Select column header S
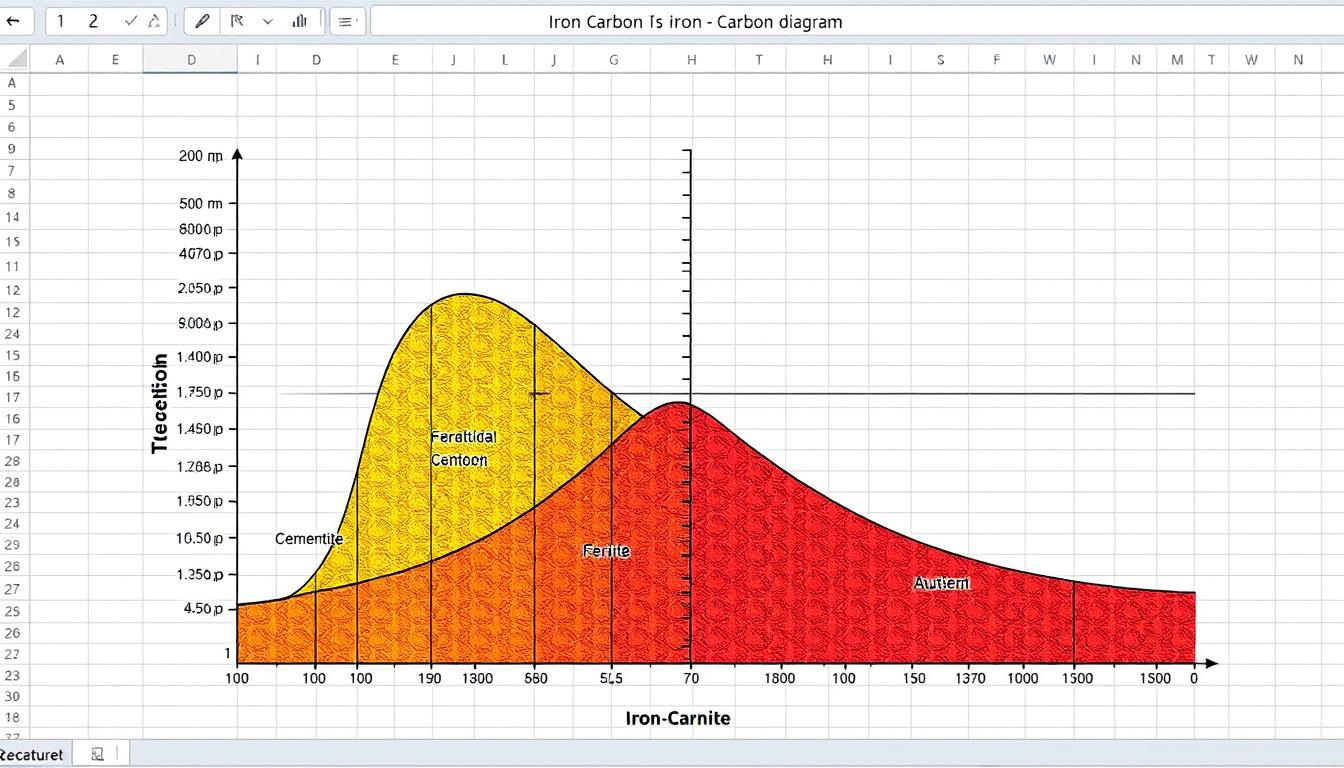The image size is (1344, 768). click(940, 60)
